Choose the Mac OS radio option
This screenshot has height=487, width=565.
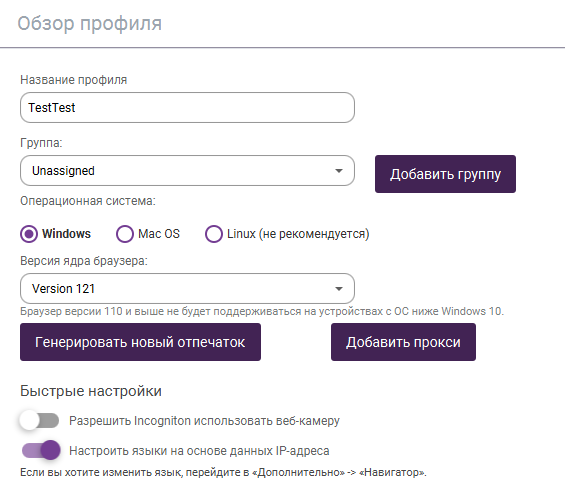pyautogui.click(x=125, y=234)
